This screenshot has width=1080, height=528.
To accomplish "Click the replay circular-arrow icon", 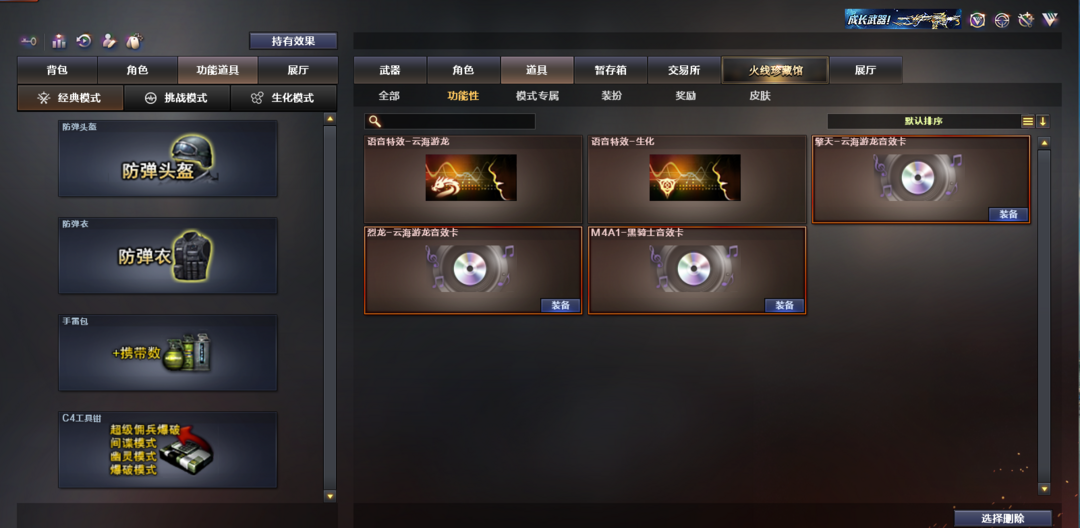I will pyautogui.click(x=83, y=41).
